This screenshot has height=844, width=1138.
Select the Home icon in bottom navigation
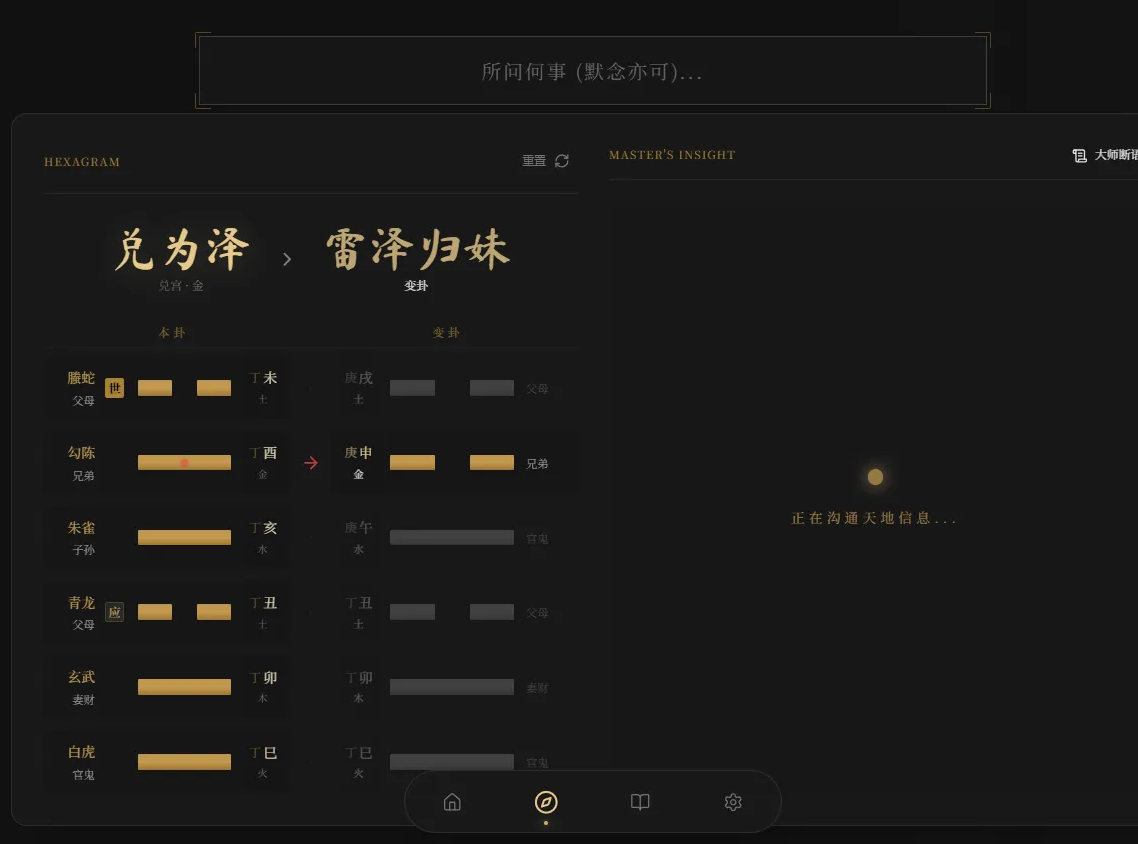(x=452, y=801)
